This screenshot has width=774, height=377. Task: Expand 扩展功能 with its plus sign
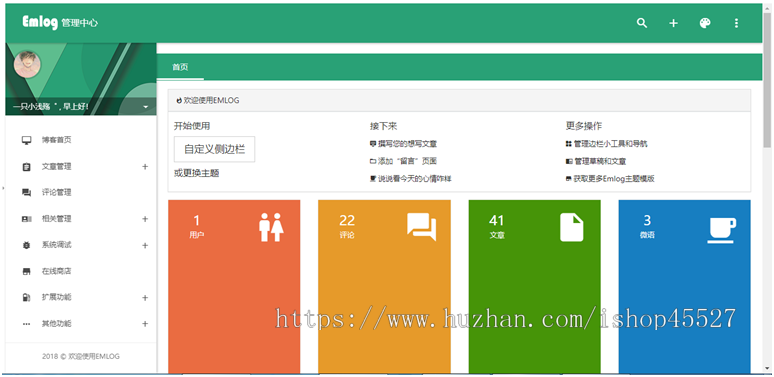click(145, 298)
